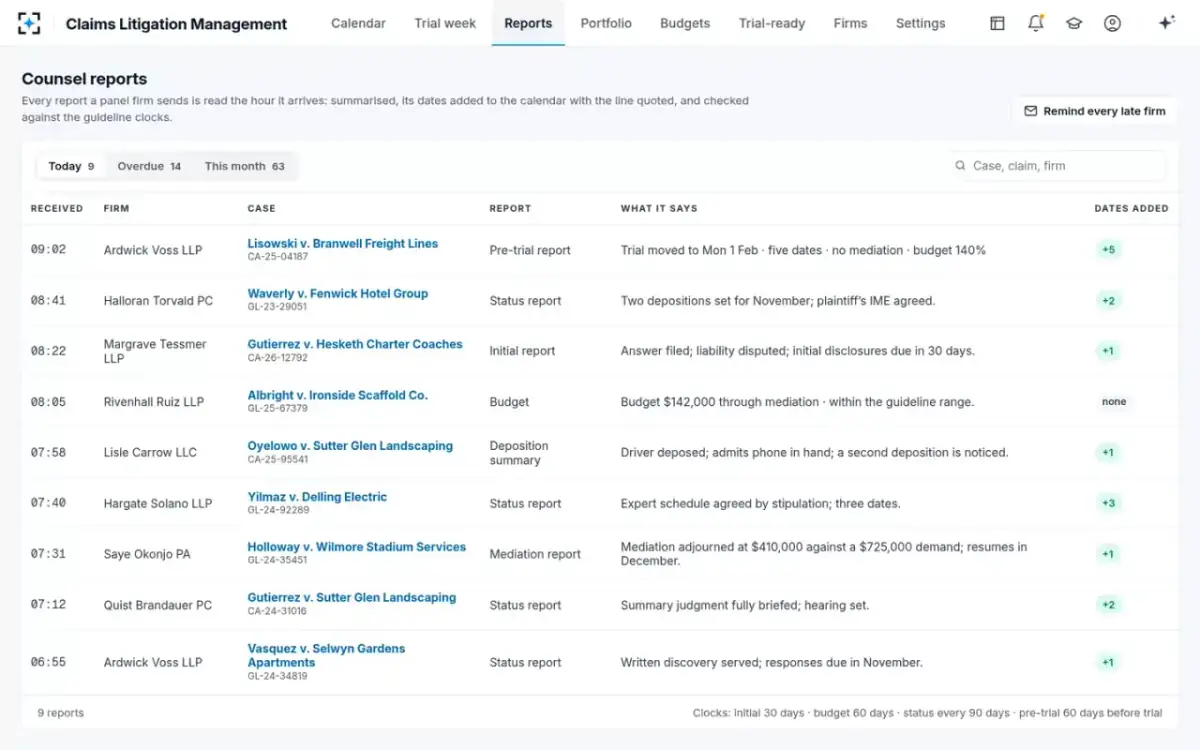Select the Reports tab
The height and width of the screenshot is (750, 1200).
point(528,23)
